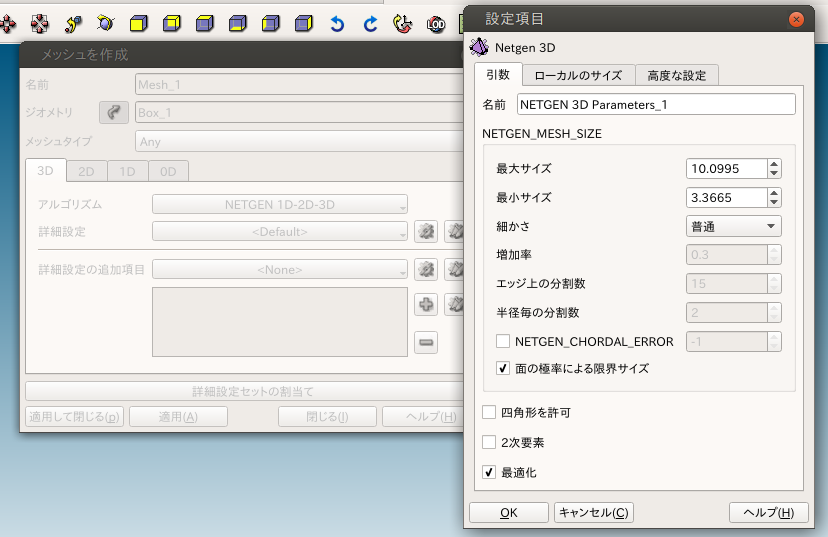This screenshot has width=828, height=537.
Task: Click 適用(A) button in mesh dialog
Action: pos(178,417)
